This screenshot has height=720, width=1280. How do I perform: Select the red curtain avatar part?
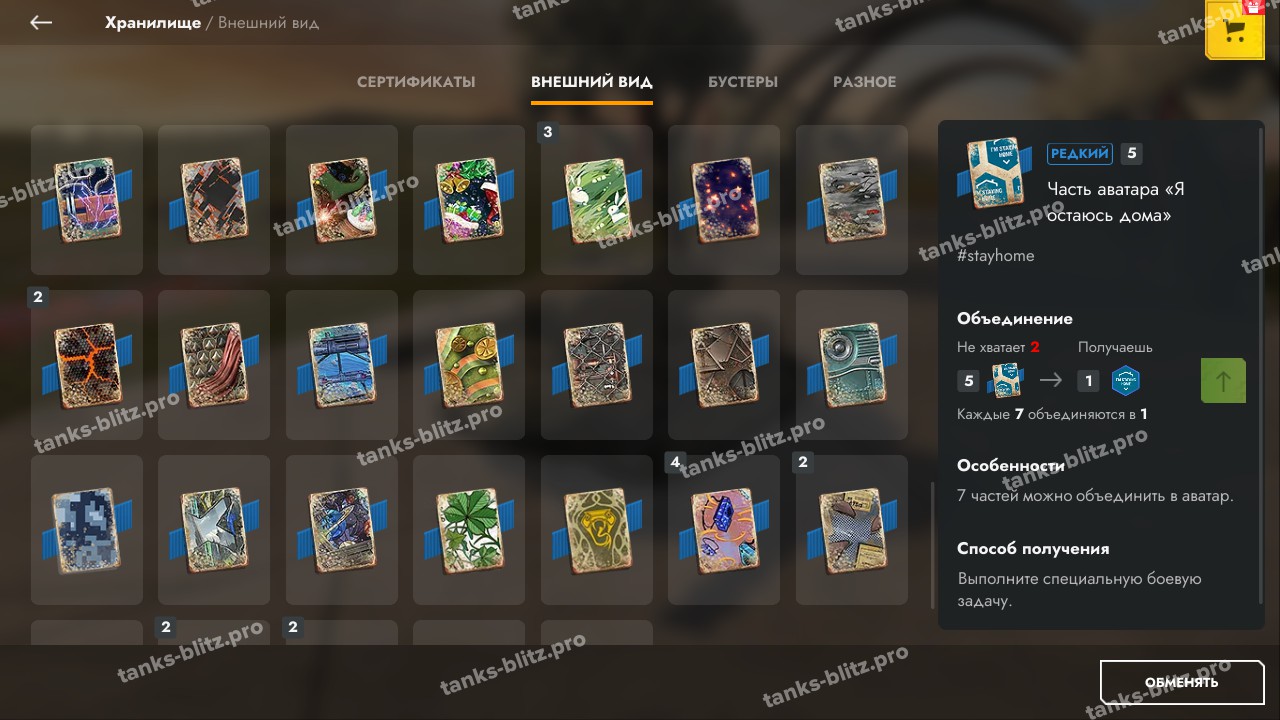pyautogui.click(x=213, y=364)
